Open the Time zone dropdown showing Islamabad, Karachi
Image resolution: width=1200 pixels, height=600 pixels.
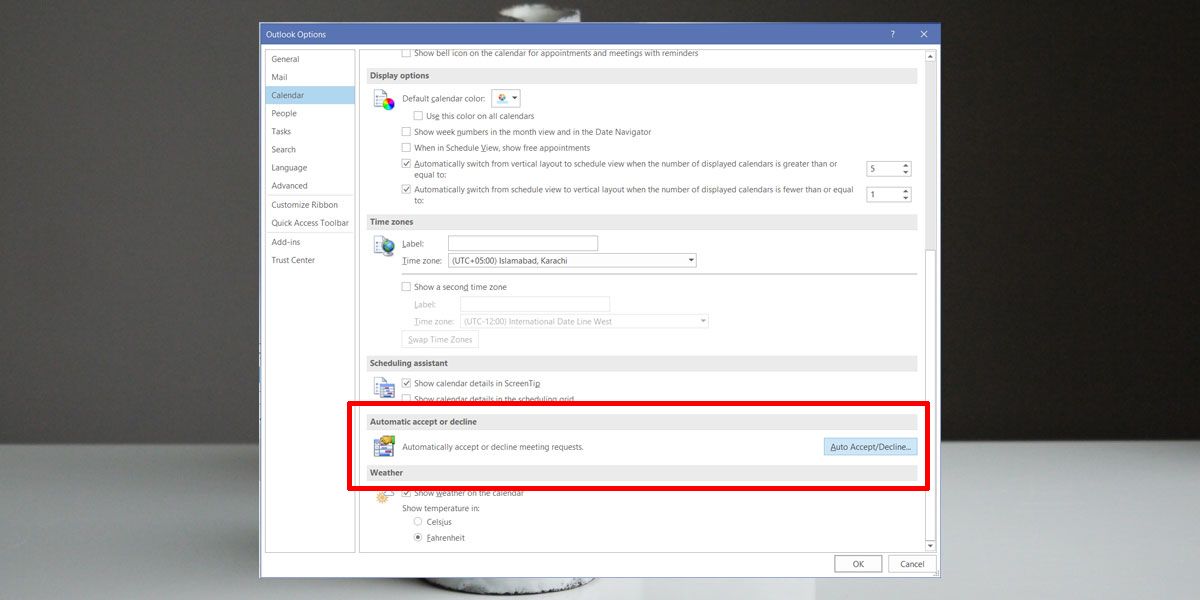pyautogui.click(x=690, y=259)
